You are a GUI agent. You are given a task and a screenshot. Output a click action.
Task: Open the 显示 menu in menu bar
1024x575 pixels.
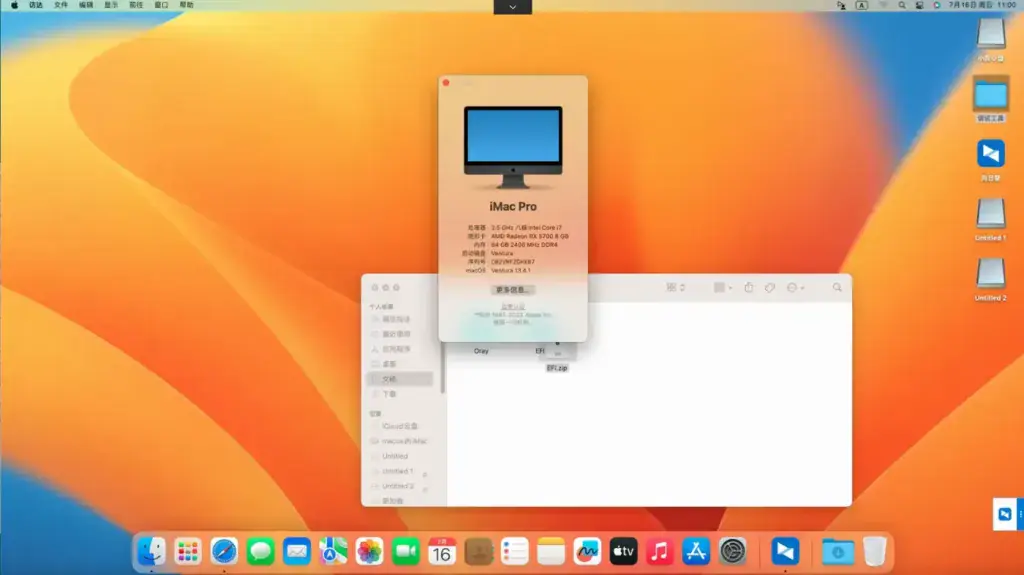[x=111, y=5]
